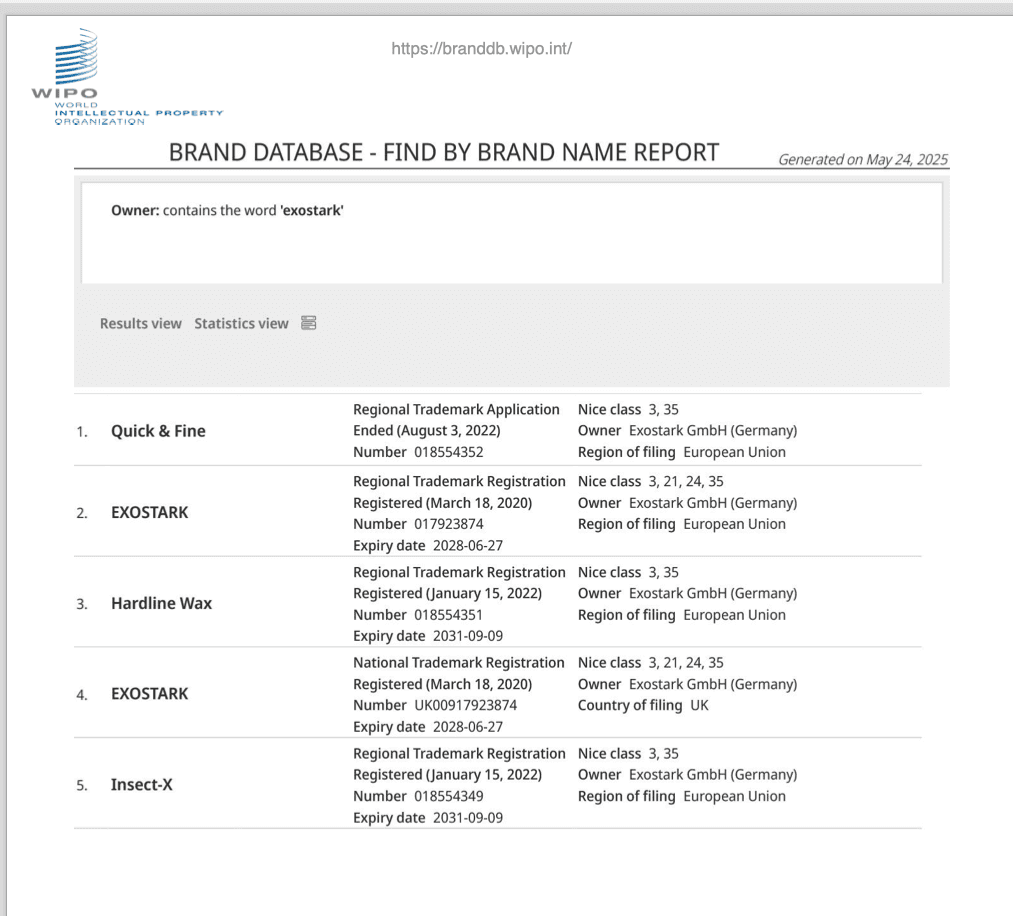This screenshot has height=916, width=1013.
Task: Click number 018554349 of Insect-X
Action: tap(448, 796)
